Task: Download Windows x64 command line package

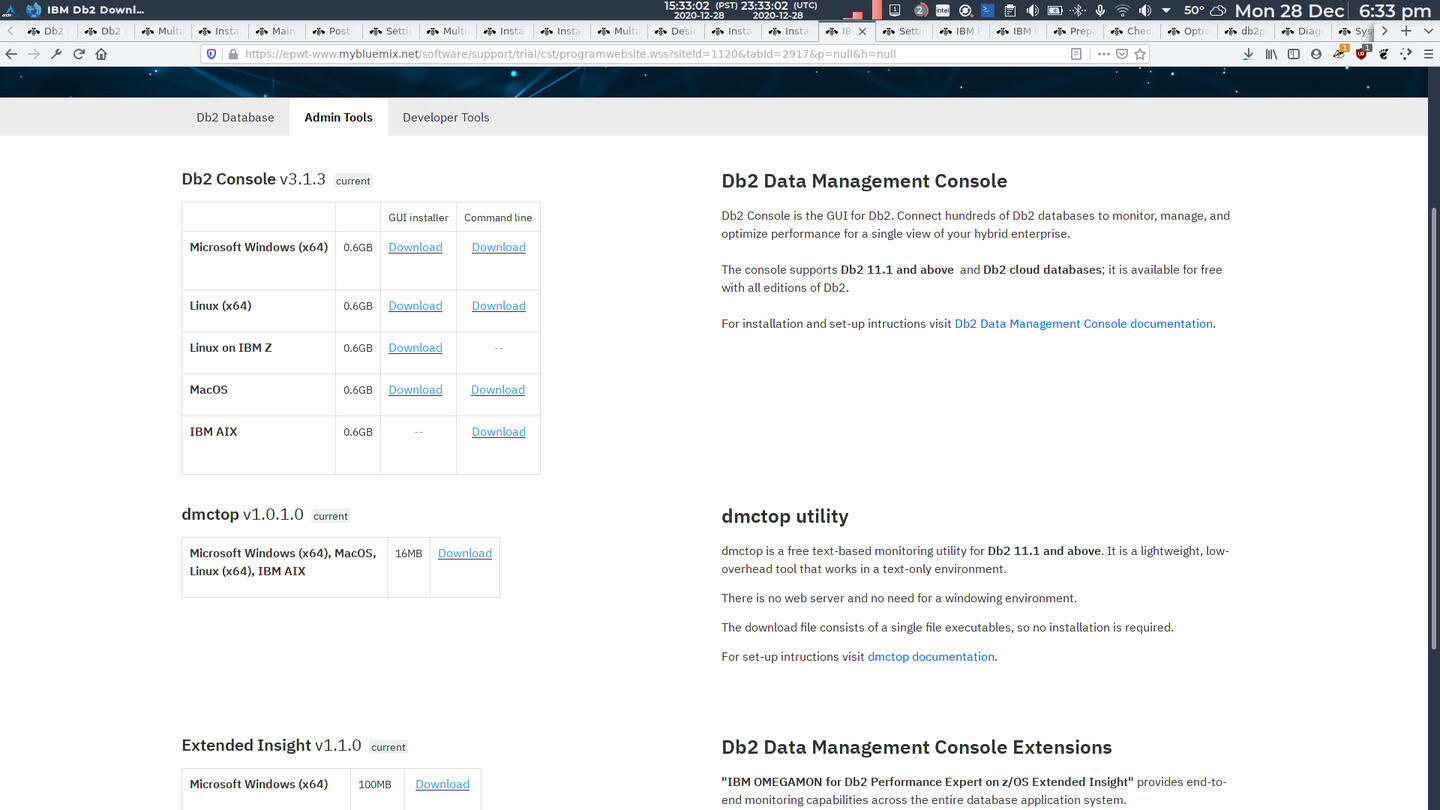Action: (498, 247)
